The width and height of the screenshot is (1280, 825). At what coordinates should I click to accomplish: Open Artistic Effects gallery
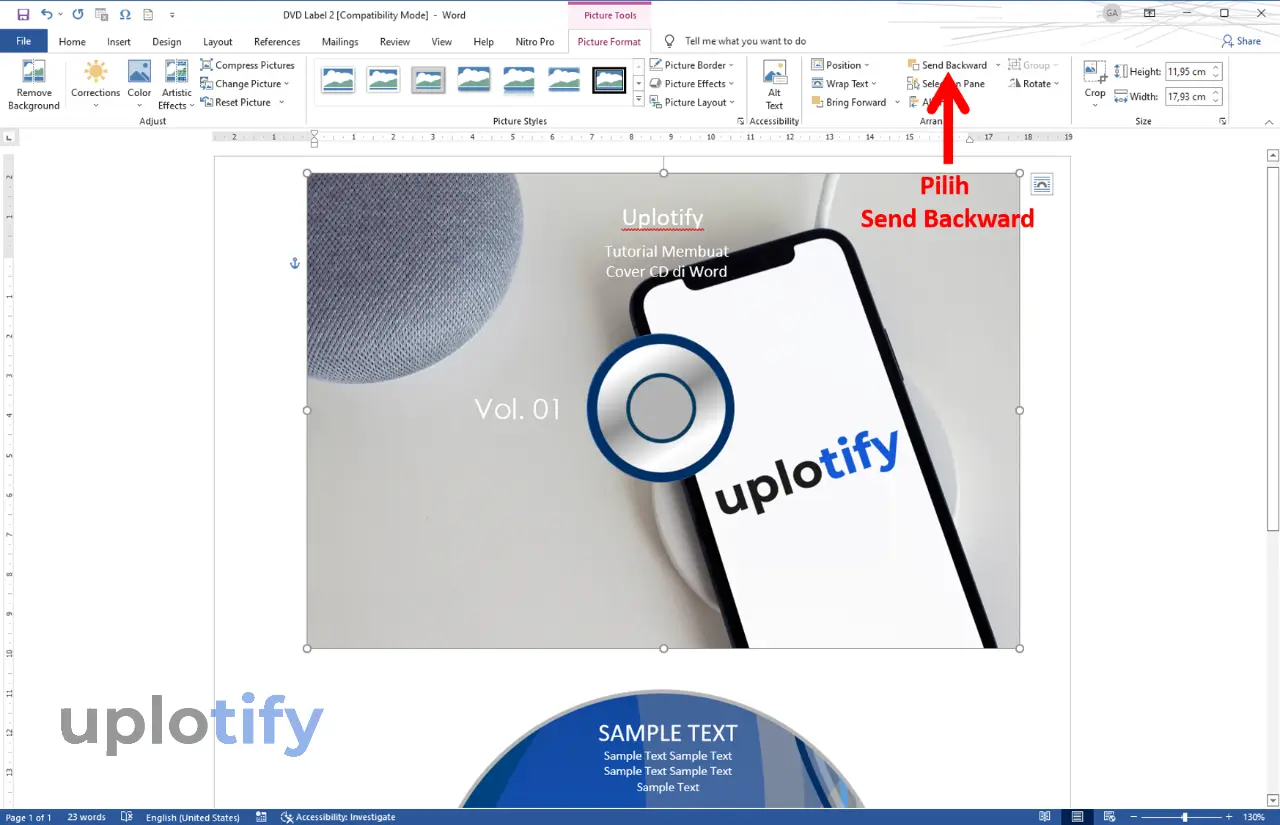176,85
